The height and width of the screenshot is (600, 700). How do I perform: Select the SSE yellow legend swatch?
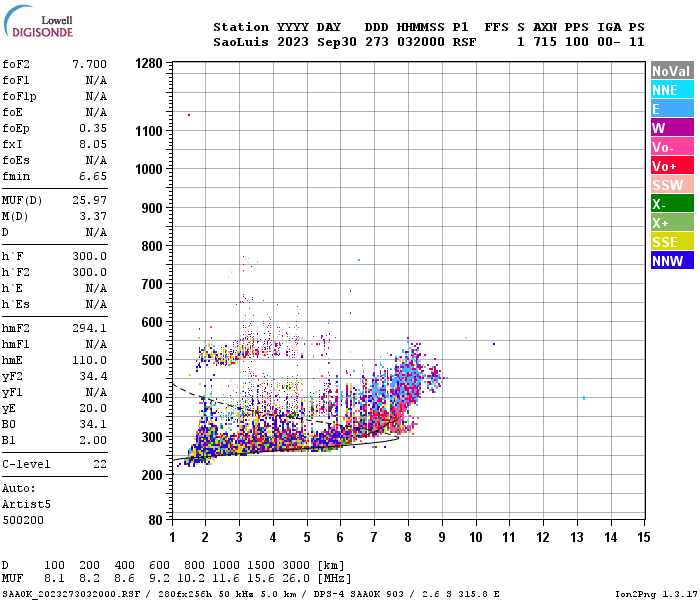click(x=672, y=242)
